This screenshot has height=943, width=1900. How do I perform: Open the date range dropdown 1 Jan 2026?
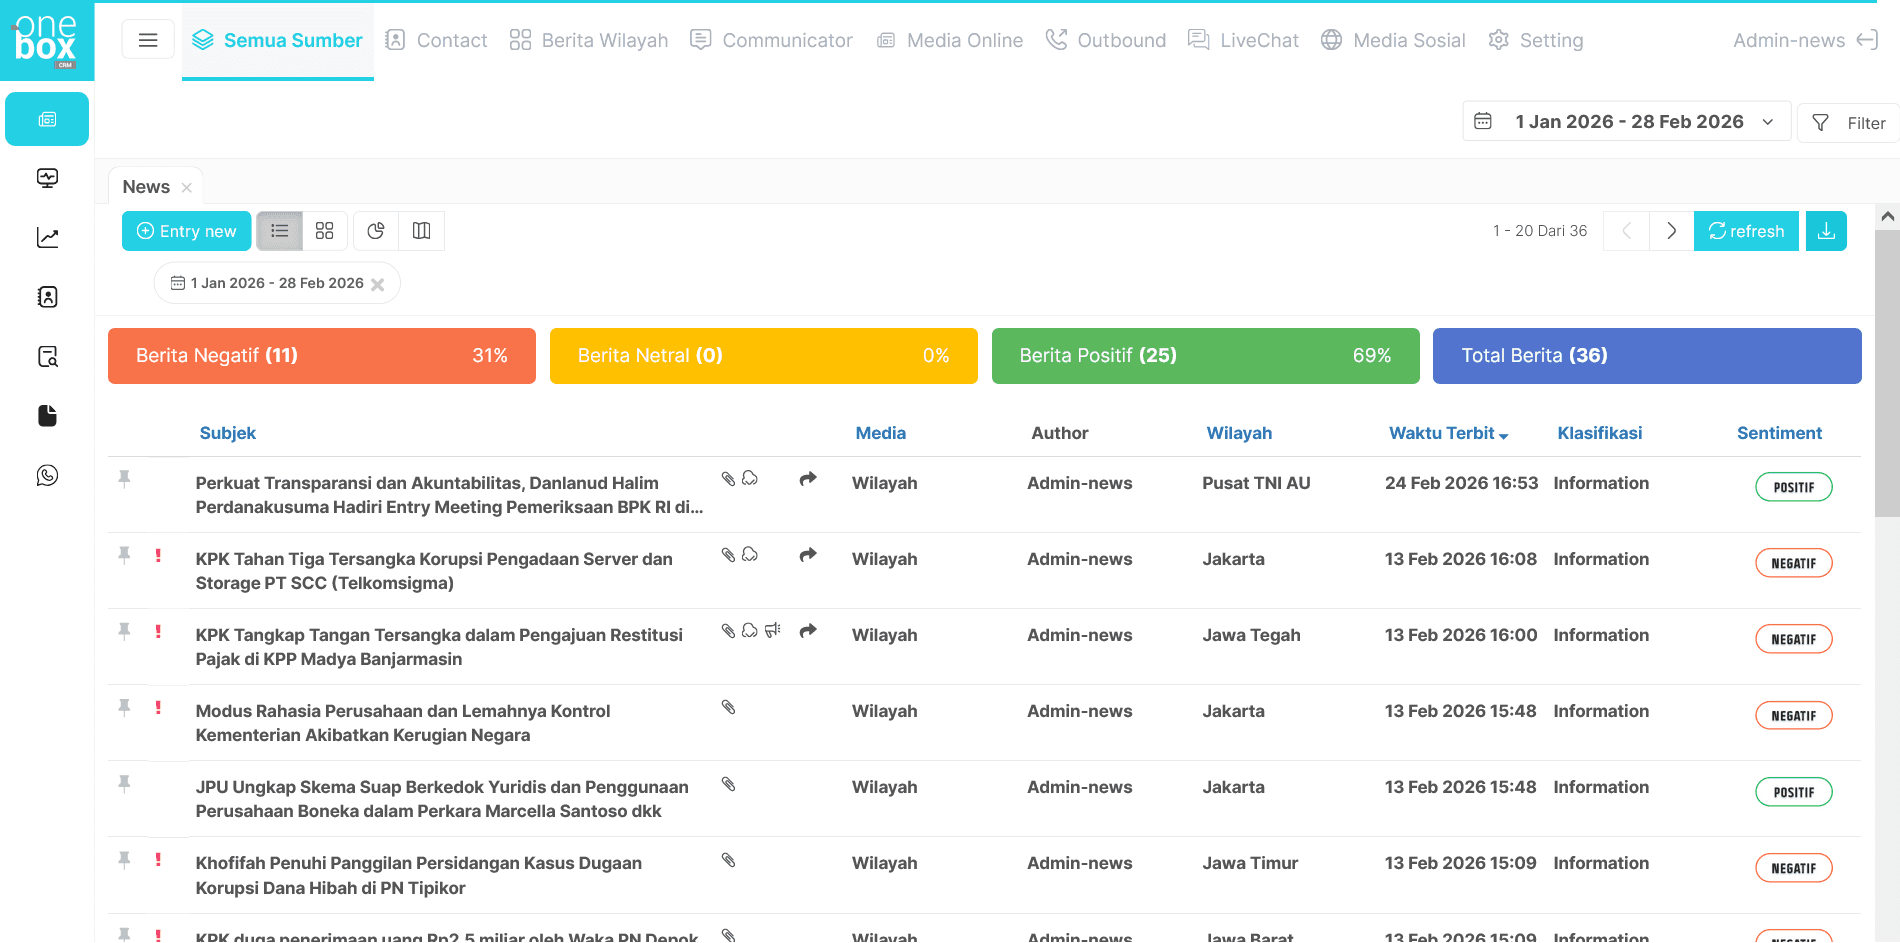pyautogui.click(x=1626, y=122)
